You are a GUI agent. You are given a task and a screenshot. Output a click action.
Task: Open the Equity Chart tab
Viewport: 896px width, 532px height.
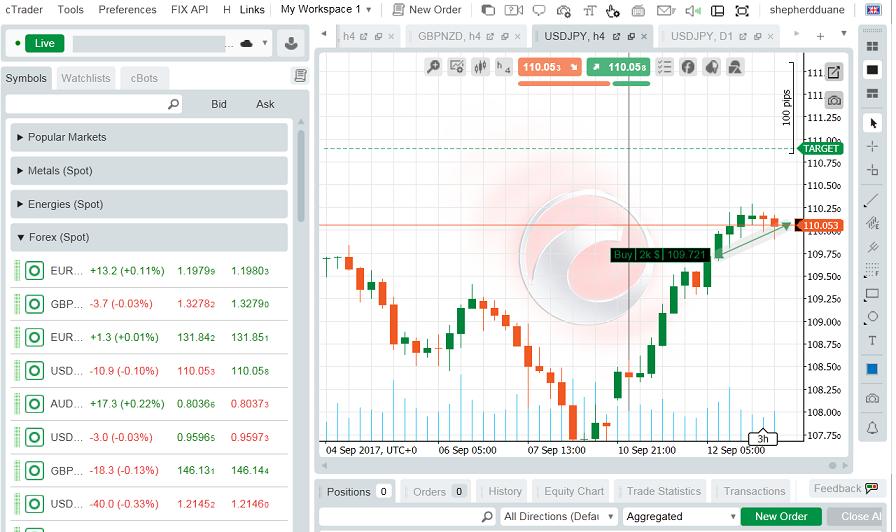573,491
